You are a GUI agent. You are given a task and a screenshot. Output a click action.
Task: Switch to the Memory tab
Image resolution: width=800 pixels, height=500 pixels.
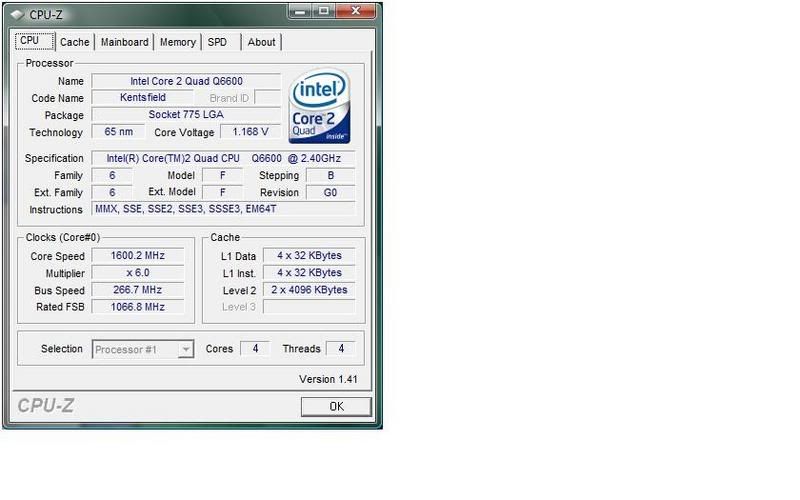point(178,42)
